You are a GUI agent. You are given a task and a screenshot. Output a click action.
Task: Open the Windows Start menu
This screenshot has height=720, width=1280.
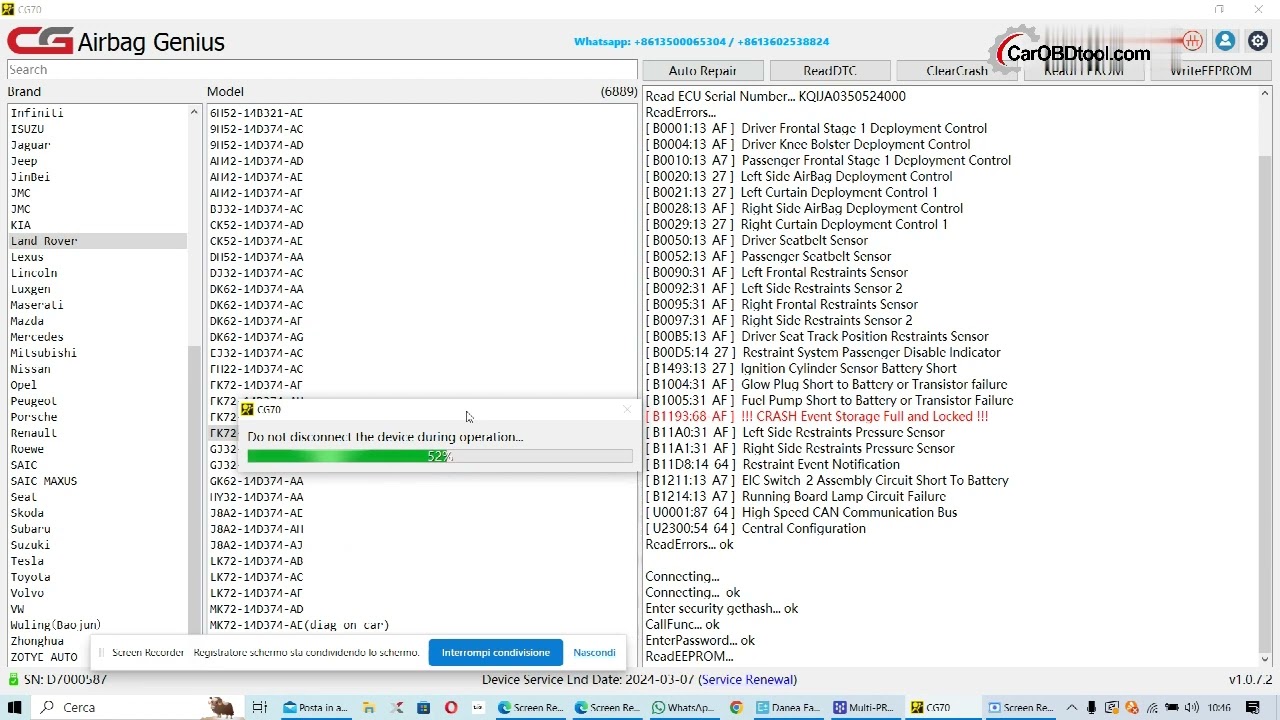click(x=14, y=707)
